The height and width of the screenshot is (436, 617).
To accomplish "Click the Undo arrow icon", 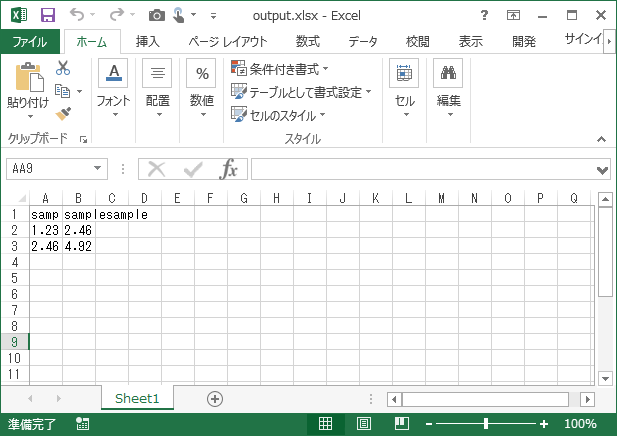I will tap(77, 15).
